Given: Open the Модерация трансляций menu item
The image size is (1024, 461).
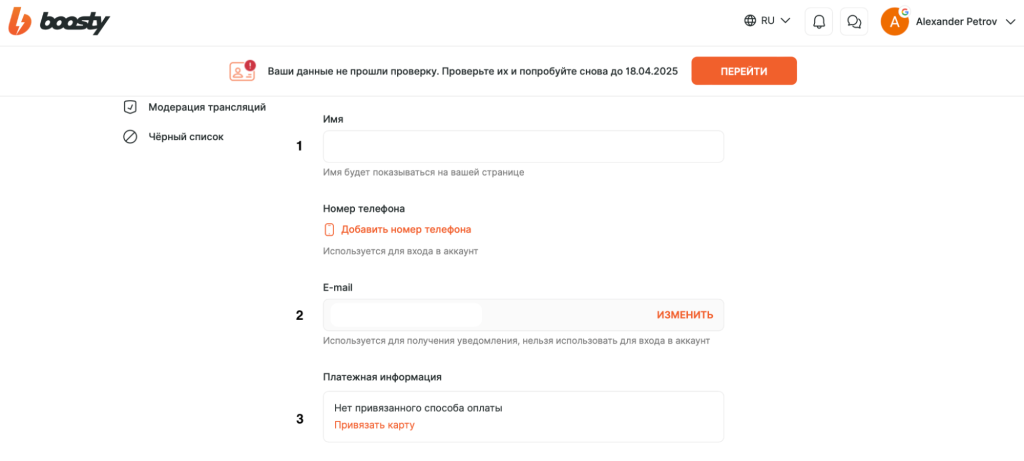Looking at the screenshot, I should (207, 107).
